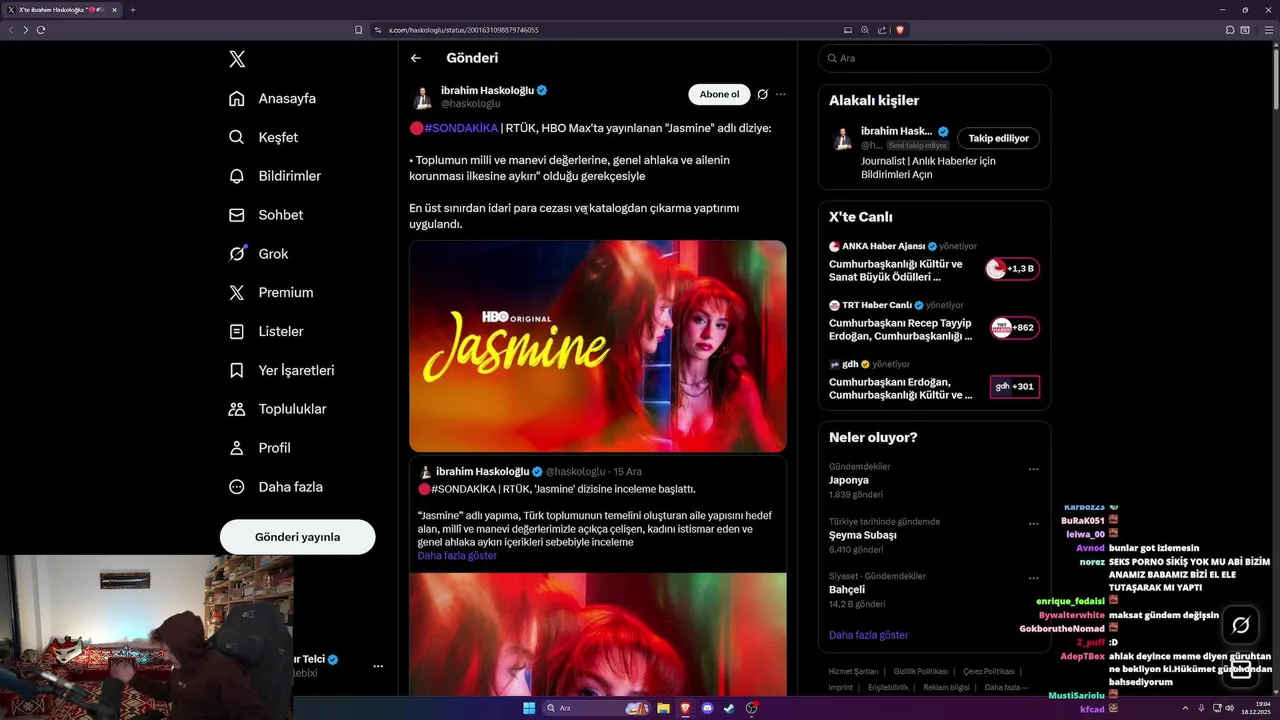This screenshot has height=720, width=1280.
Task: Open a new browser tab
Action: pos(132,10)
